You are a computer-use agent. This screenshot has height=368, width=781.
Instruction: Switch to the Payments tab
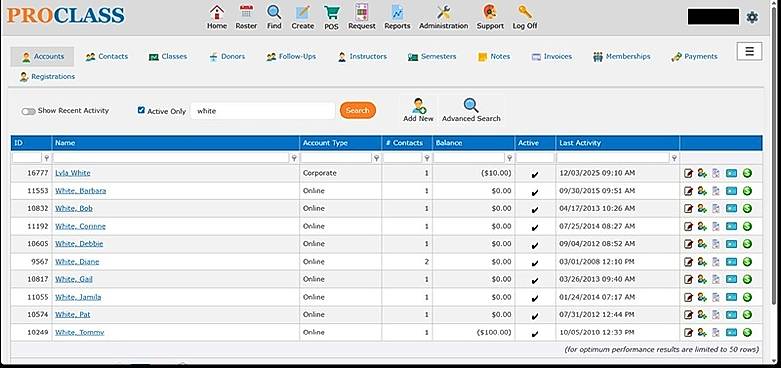point(694,57)
